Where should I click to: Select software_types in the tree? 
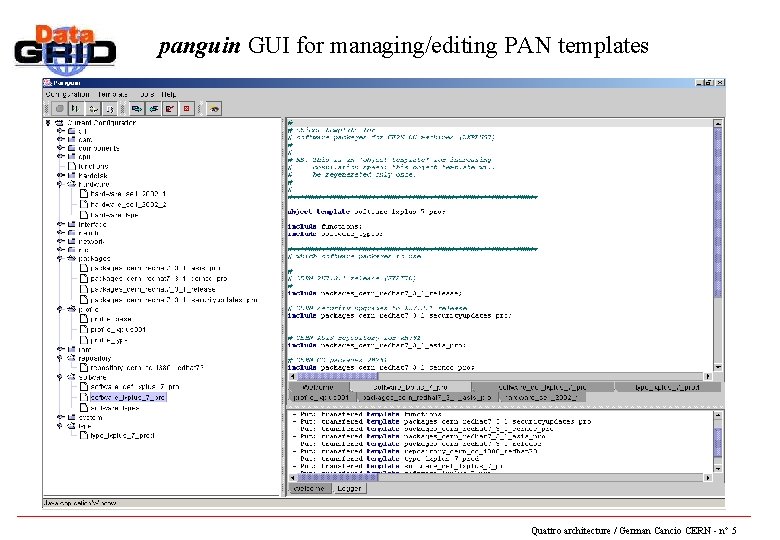(x=114, y=408)
